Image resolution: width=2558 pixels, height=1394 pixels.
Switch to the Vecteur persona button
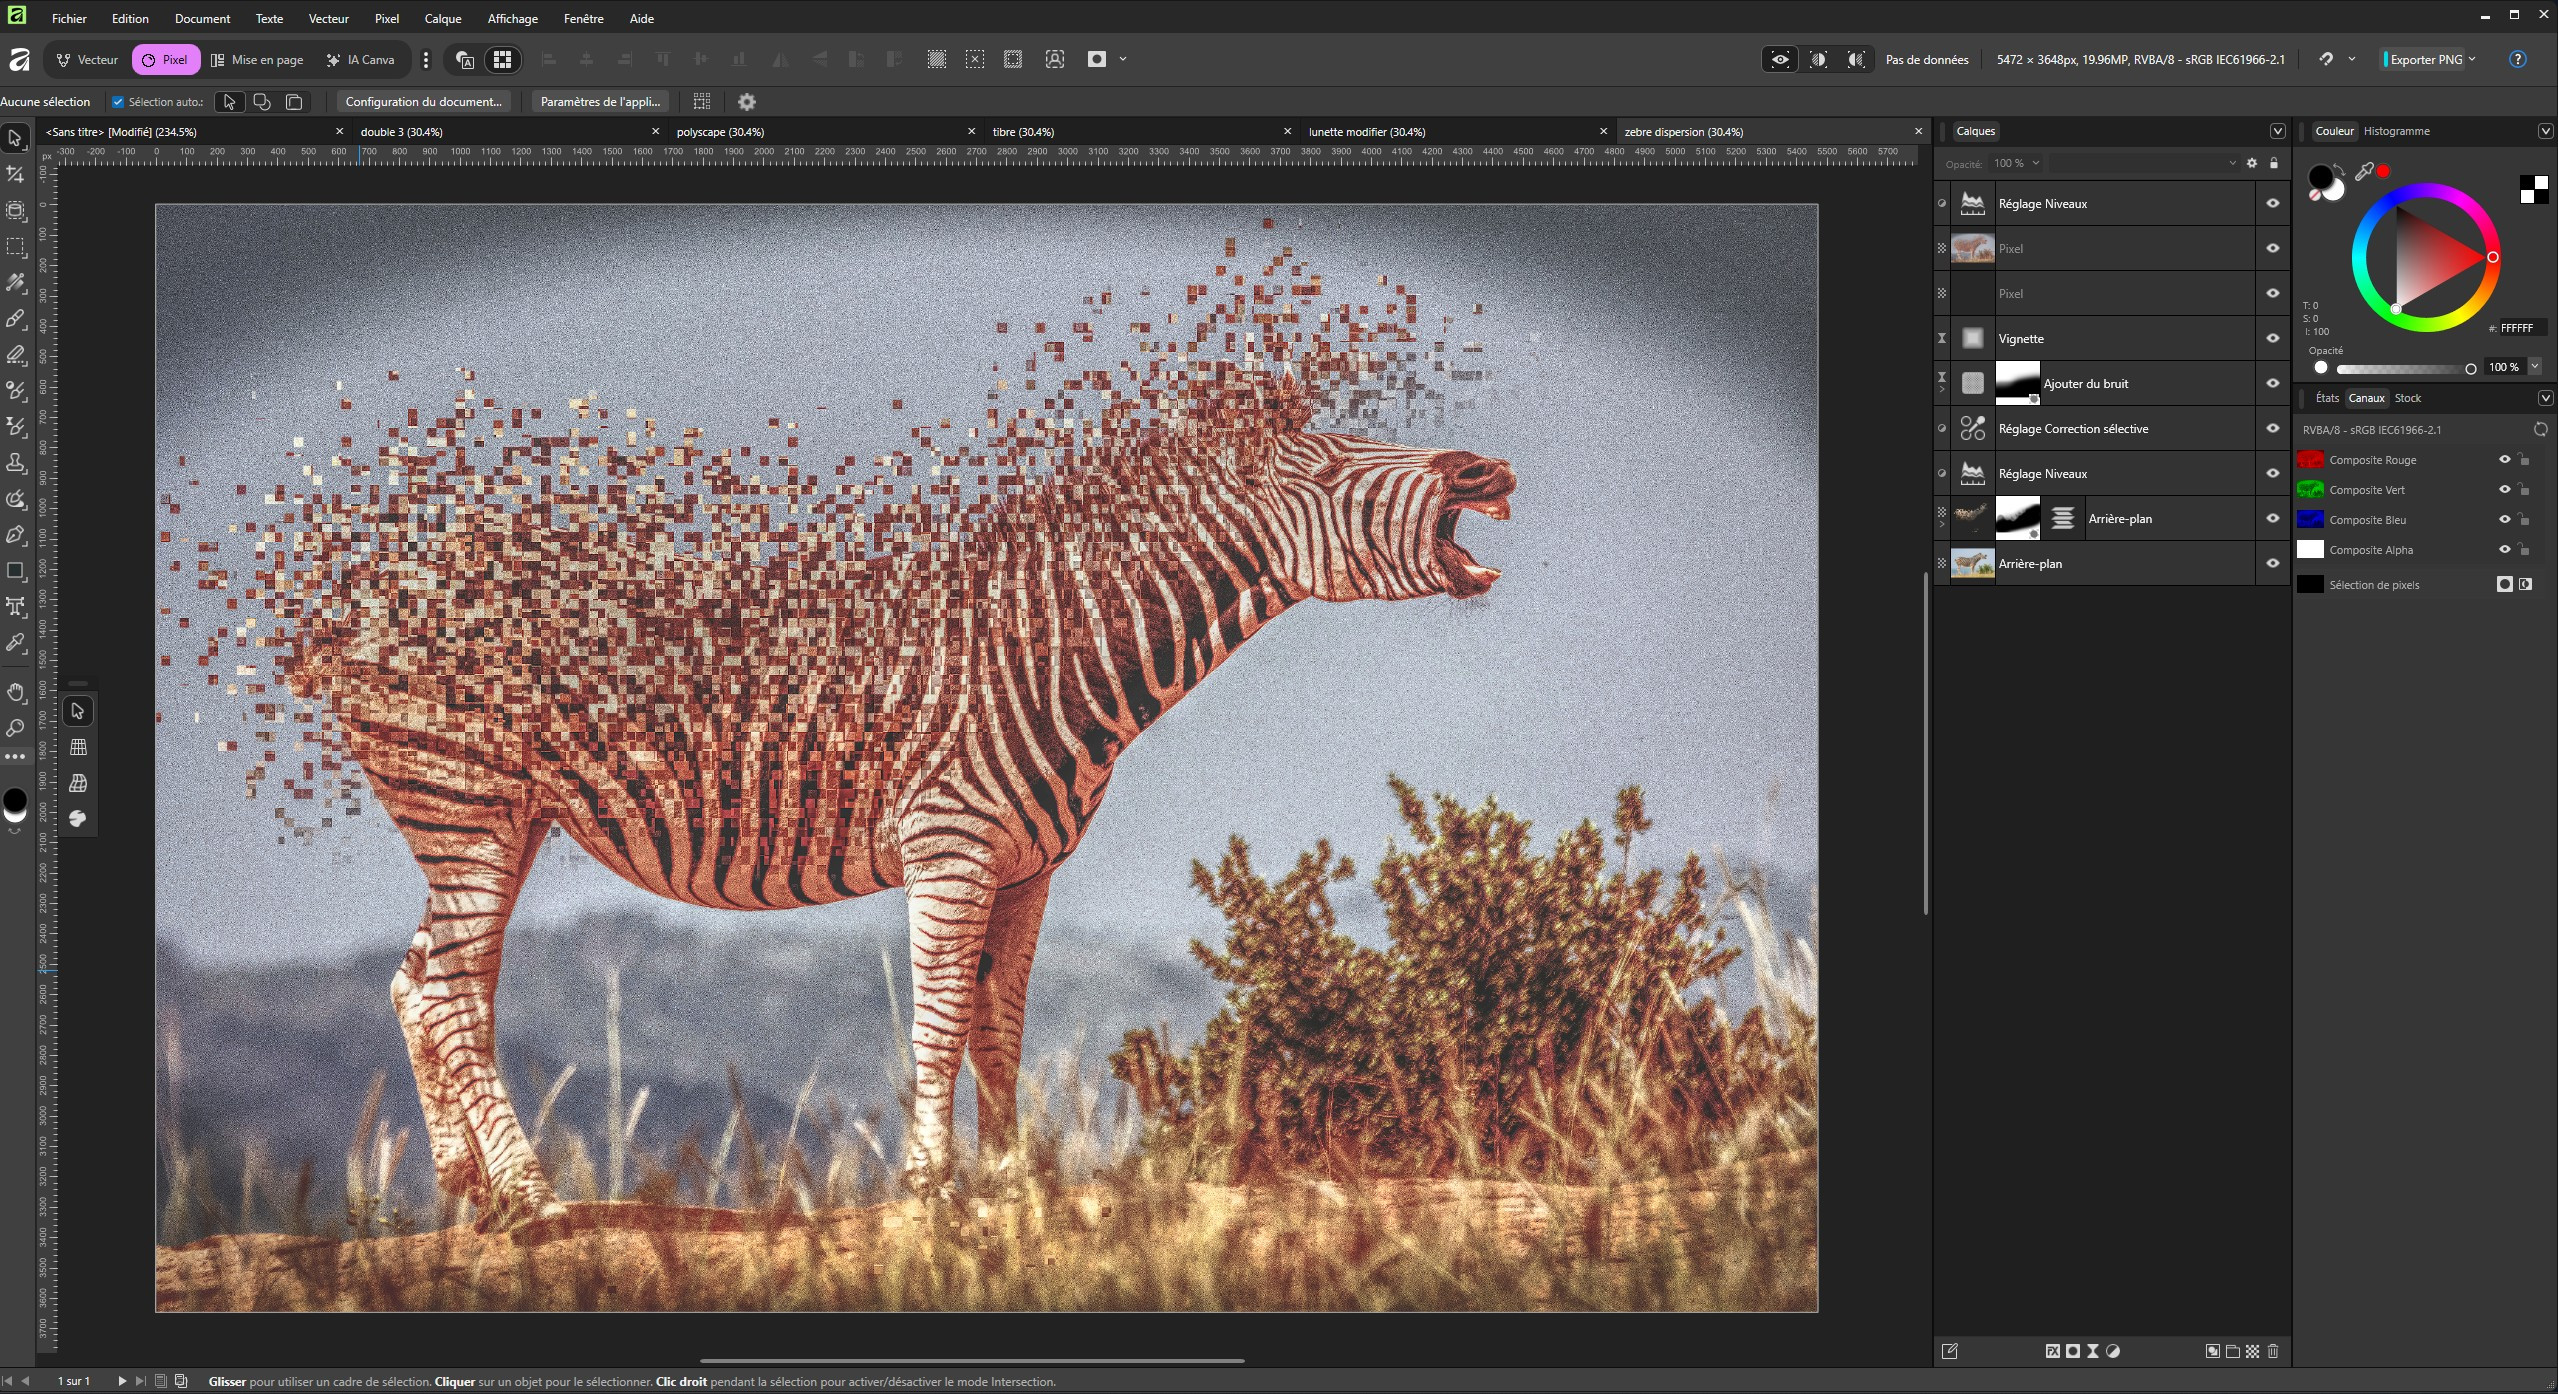88,60
